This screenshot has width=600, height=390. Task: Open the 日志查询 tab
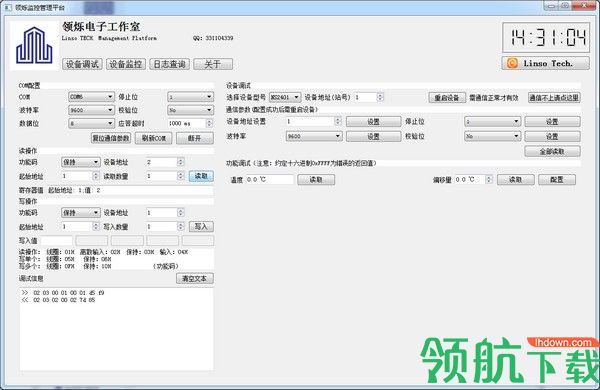pos(169,64)
